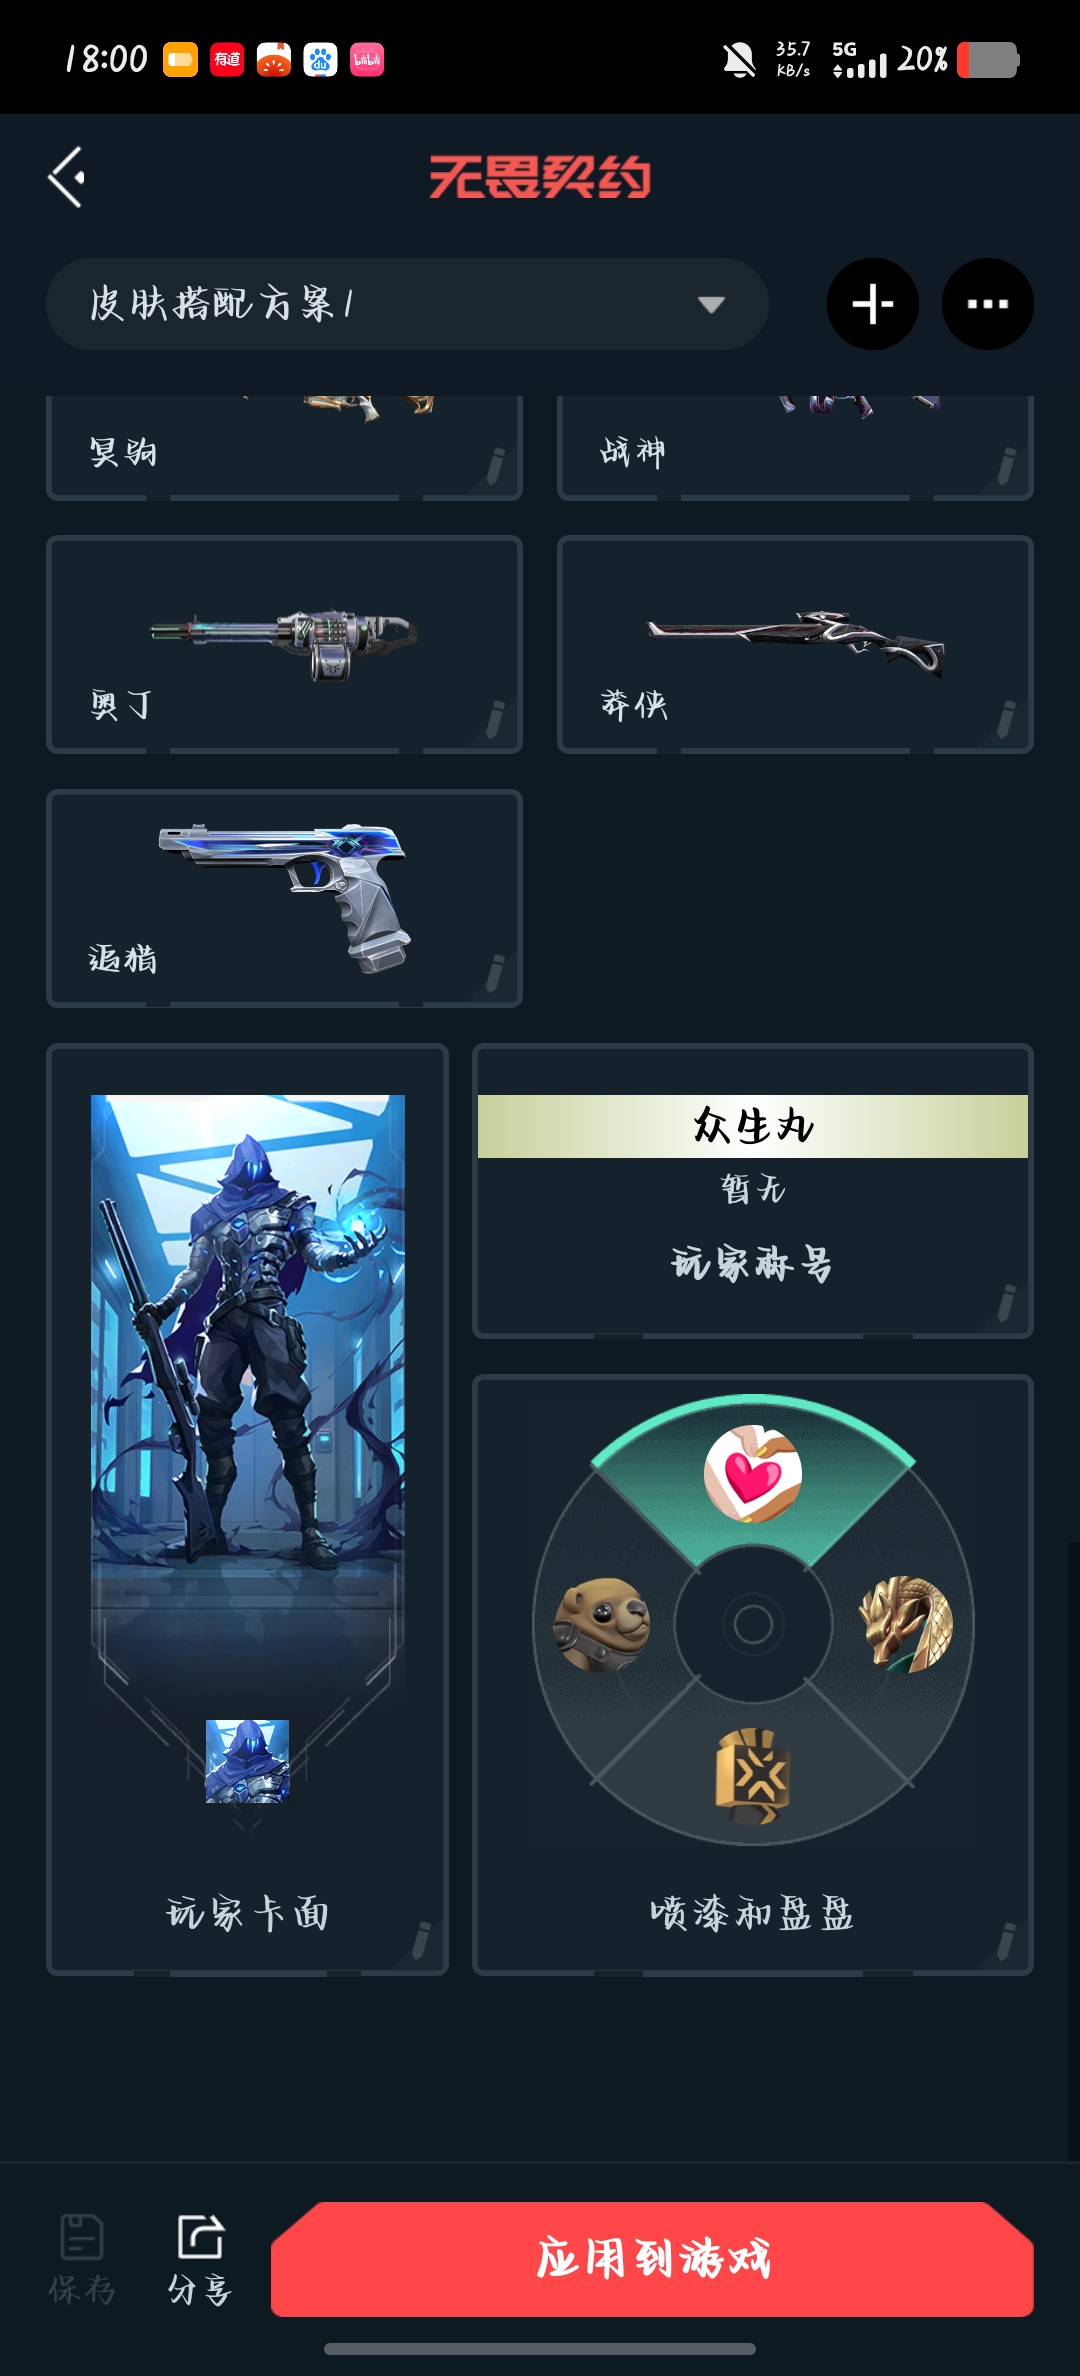Open the 奥丁 weapon skin card
This screenshot has width=1080, height=2376.
point(284,645)
